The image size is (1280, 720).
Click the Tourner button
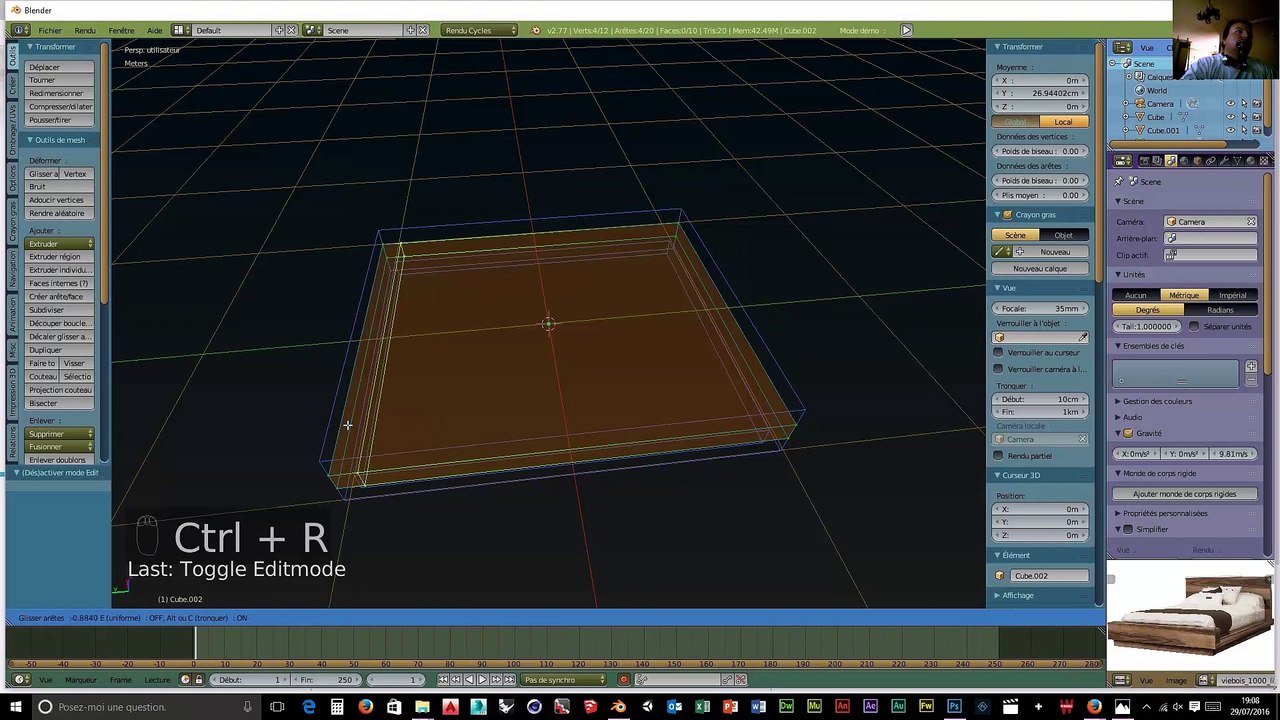point(60,80)
